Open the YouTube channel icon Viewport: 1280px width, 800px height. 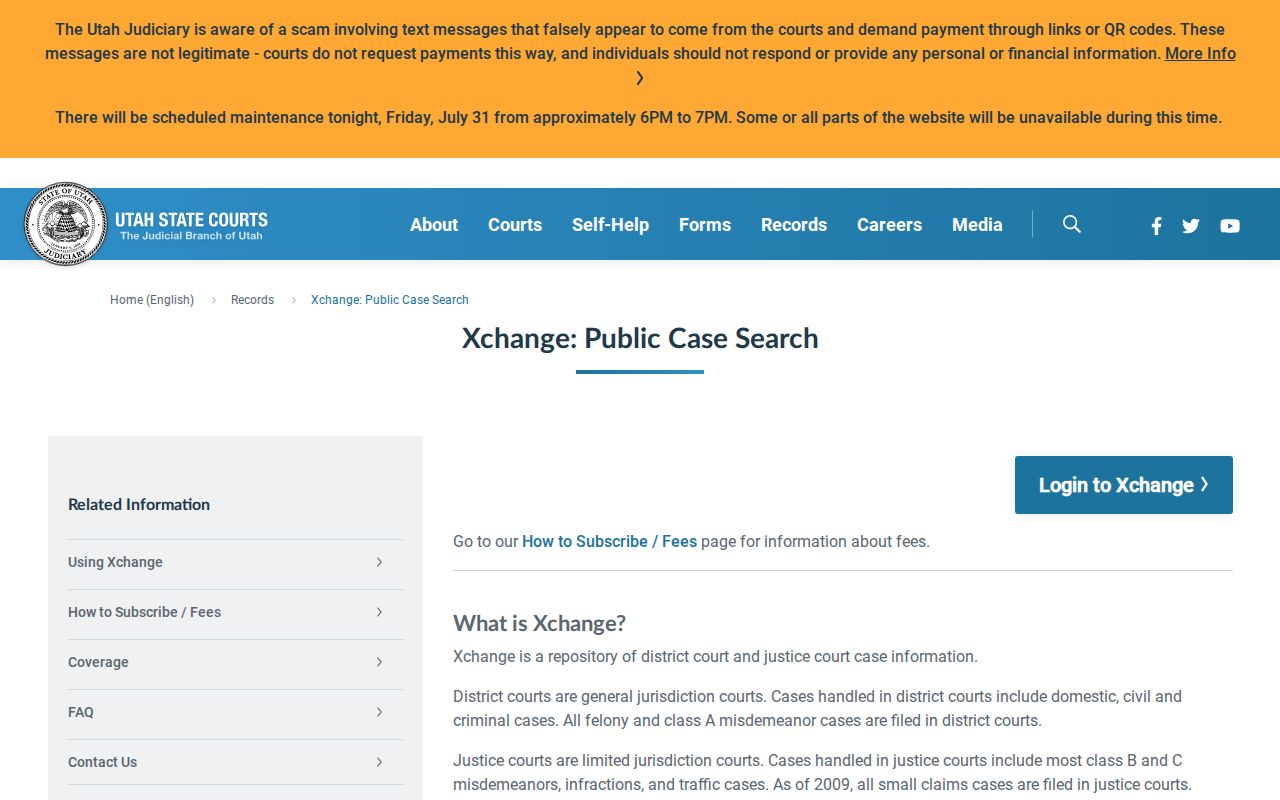pos(1230,226)
